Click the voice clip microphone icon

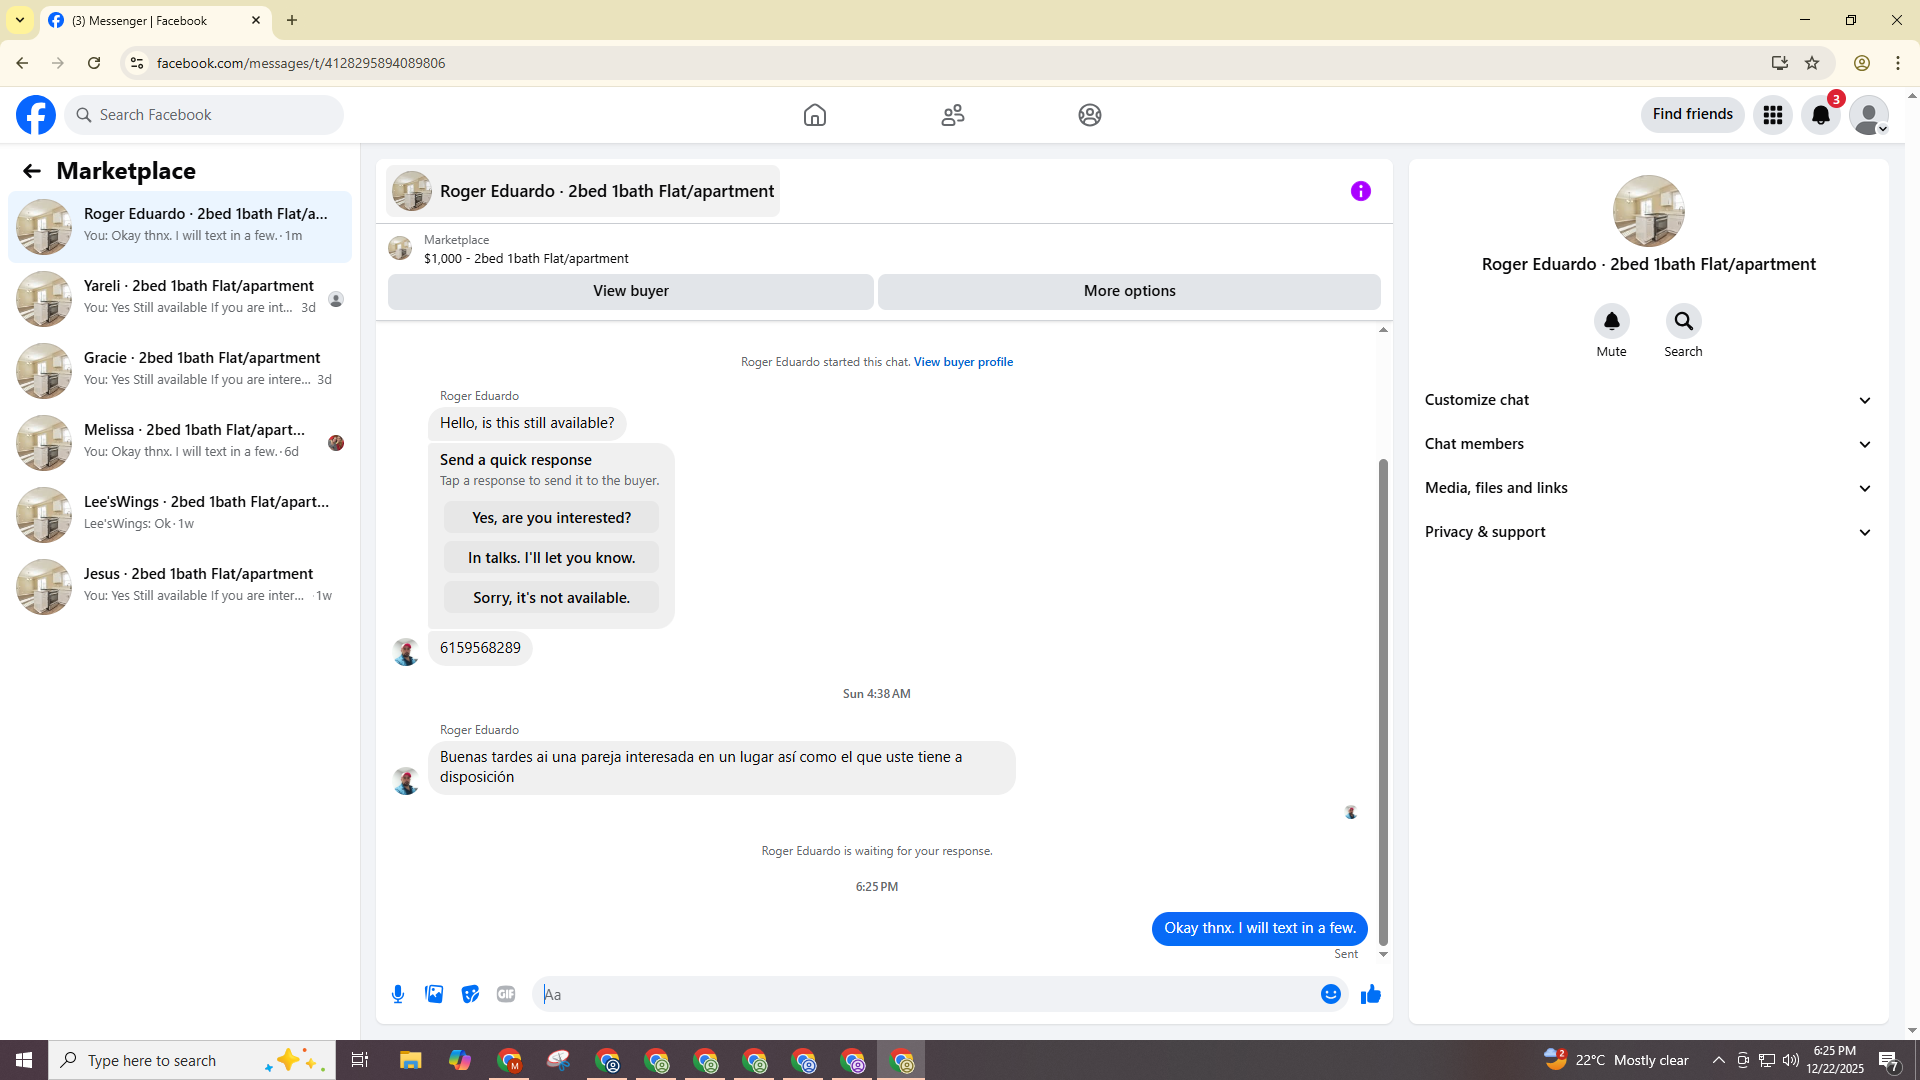[x=398, y=994]
